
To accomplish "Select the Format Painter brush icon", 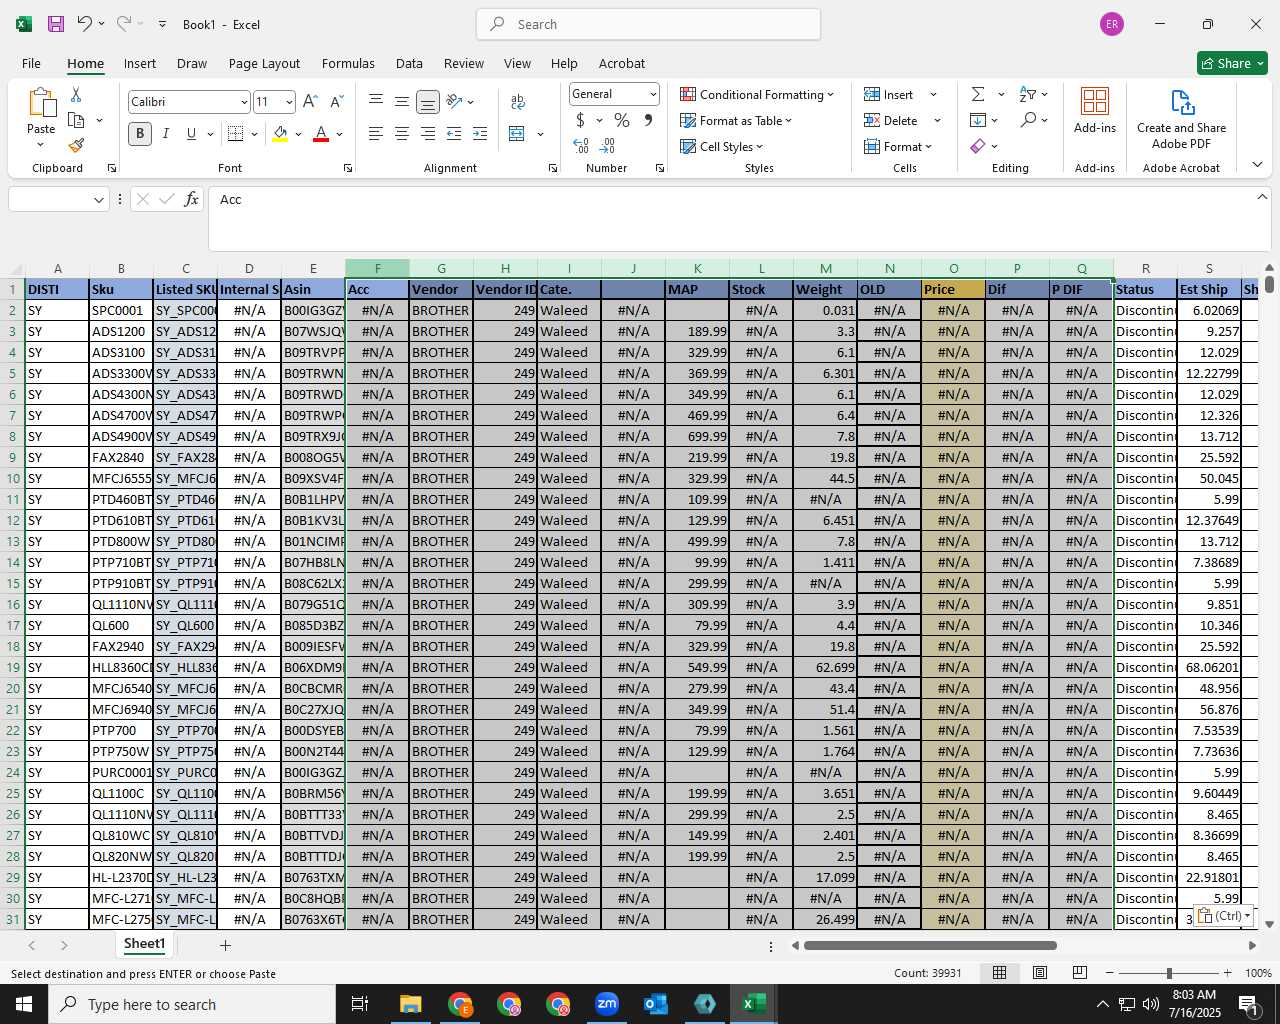I will click(x=76, y=146).
